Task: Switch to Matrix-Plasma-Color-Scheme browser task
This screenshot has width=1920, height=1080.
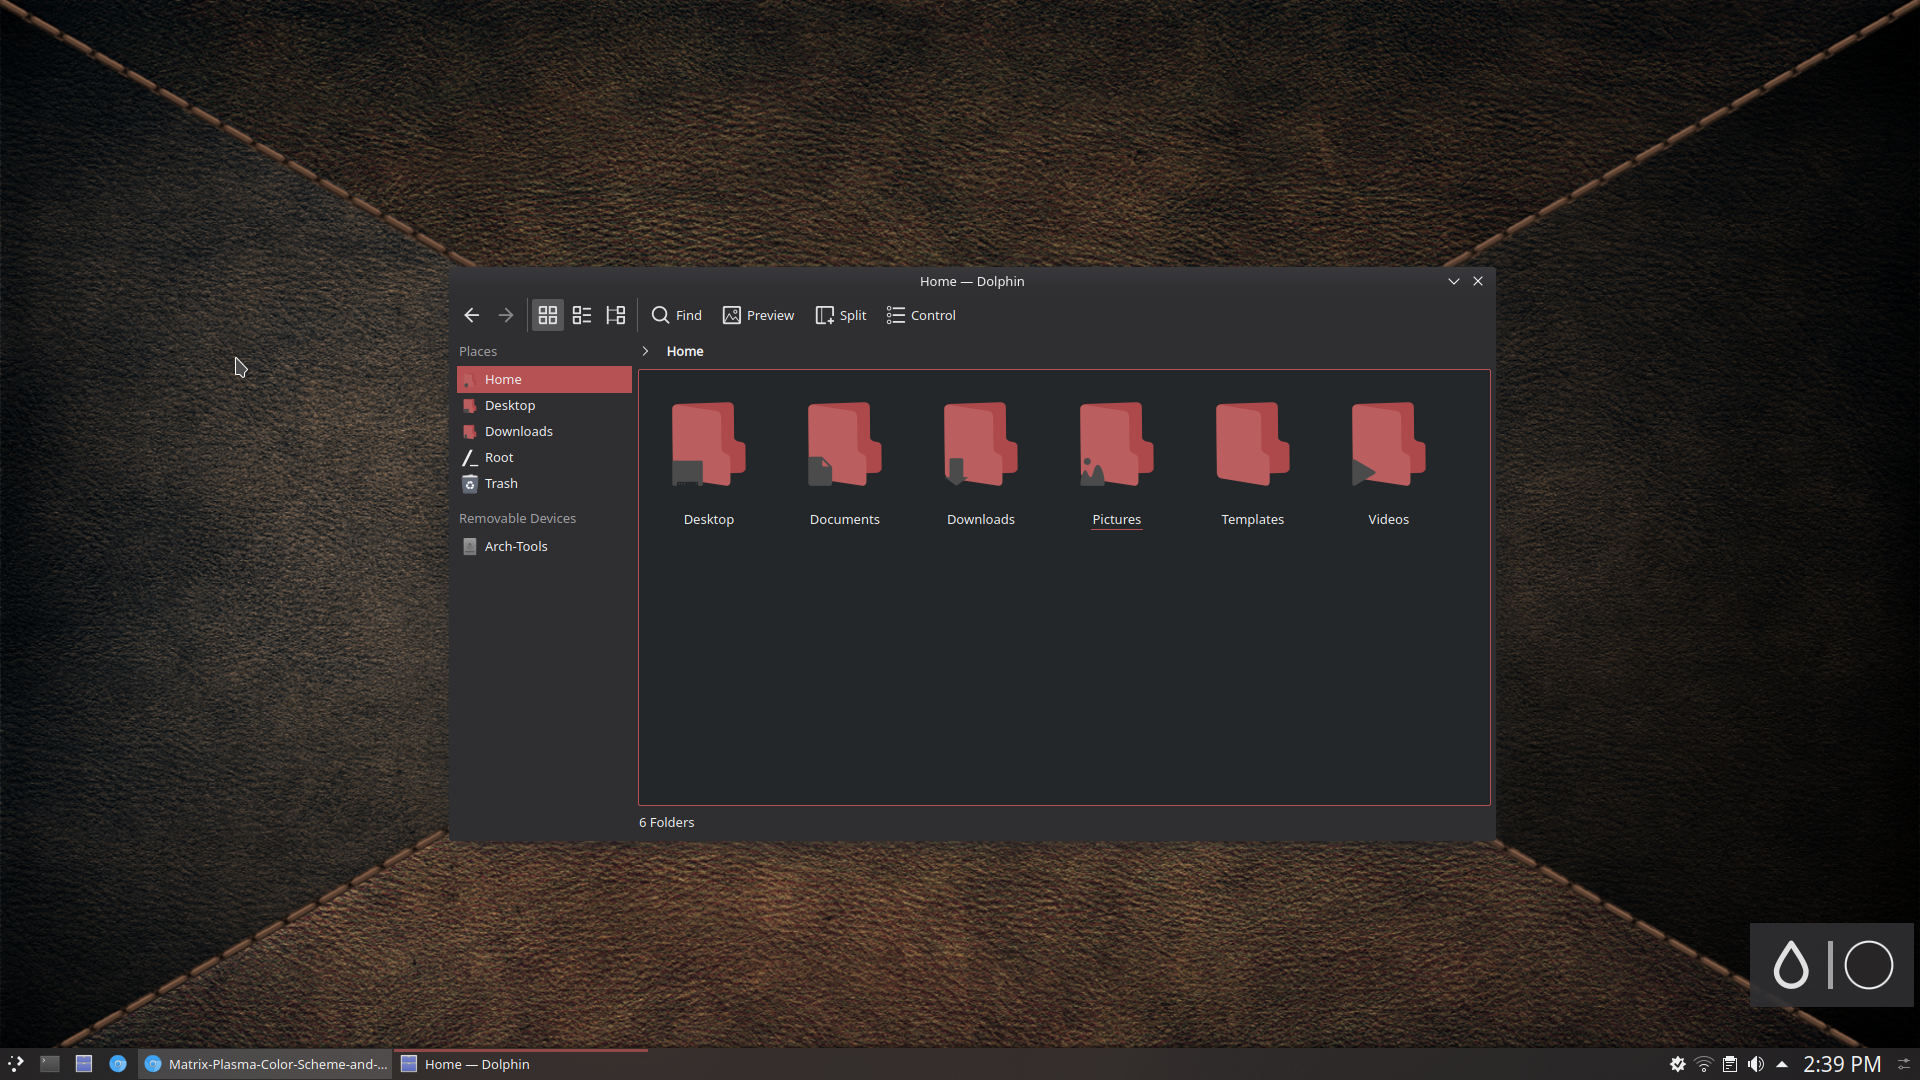Action: [265, 1064]
